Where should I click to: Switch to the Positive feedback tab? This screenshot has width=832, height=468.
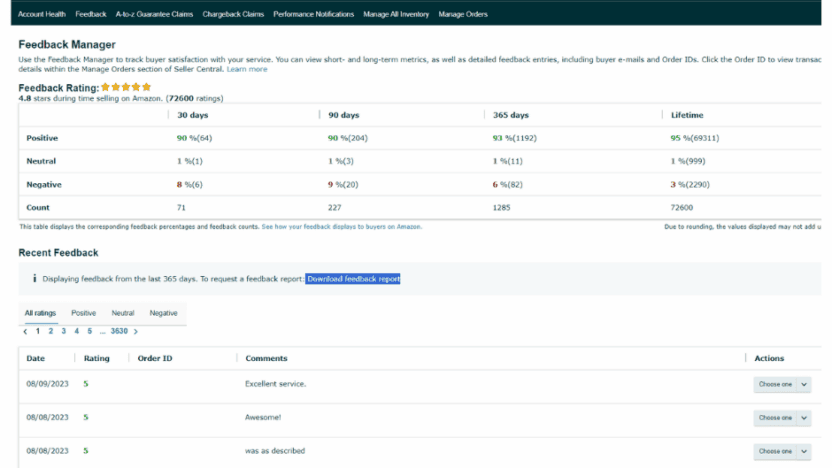(x=84, y=313)
